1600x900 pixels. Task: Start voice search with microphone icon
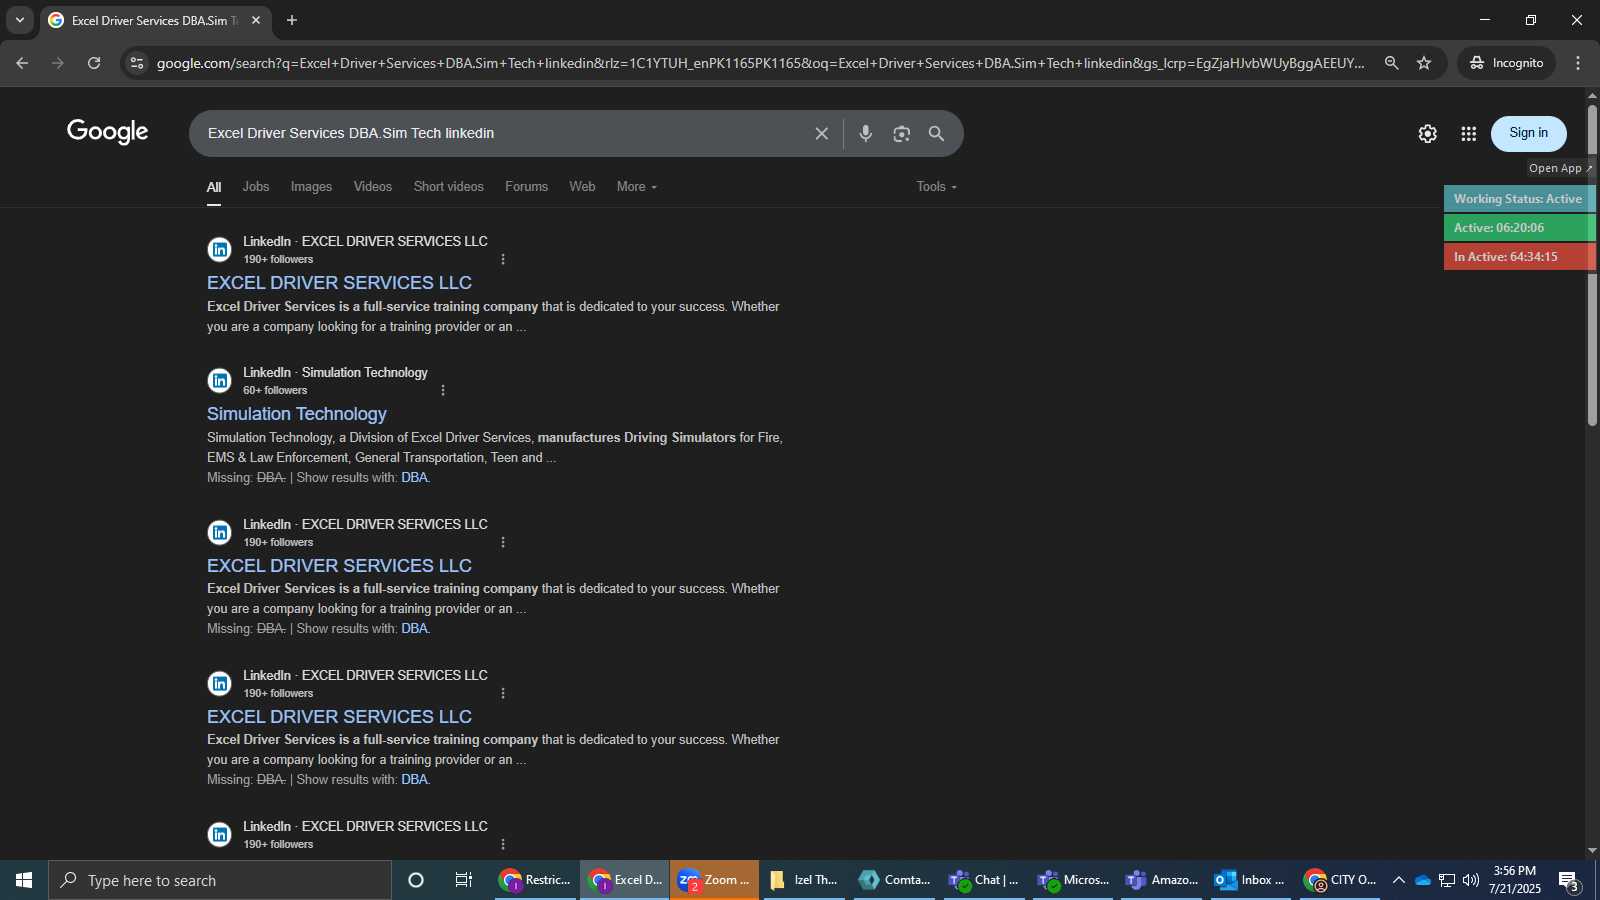click(866, 133)
